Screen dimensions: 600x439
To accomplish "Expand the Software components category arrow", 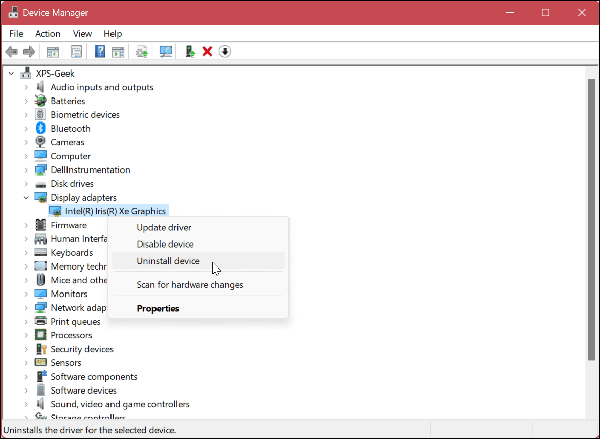I will 26,377.
